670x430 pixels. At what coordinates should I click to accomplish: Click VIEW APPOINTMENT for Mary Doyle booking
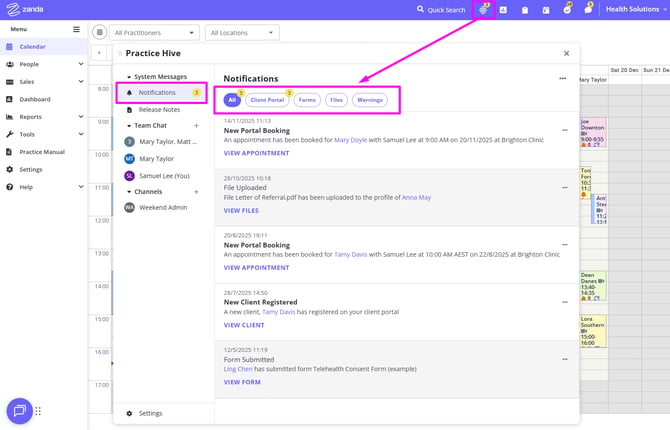[256, 154]
